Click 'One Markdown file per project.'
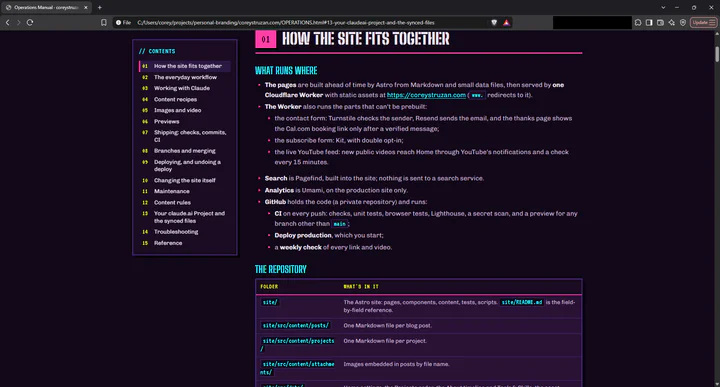This screenshot has height=387, width=720. [x=385, y=341]
